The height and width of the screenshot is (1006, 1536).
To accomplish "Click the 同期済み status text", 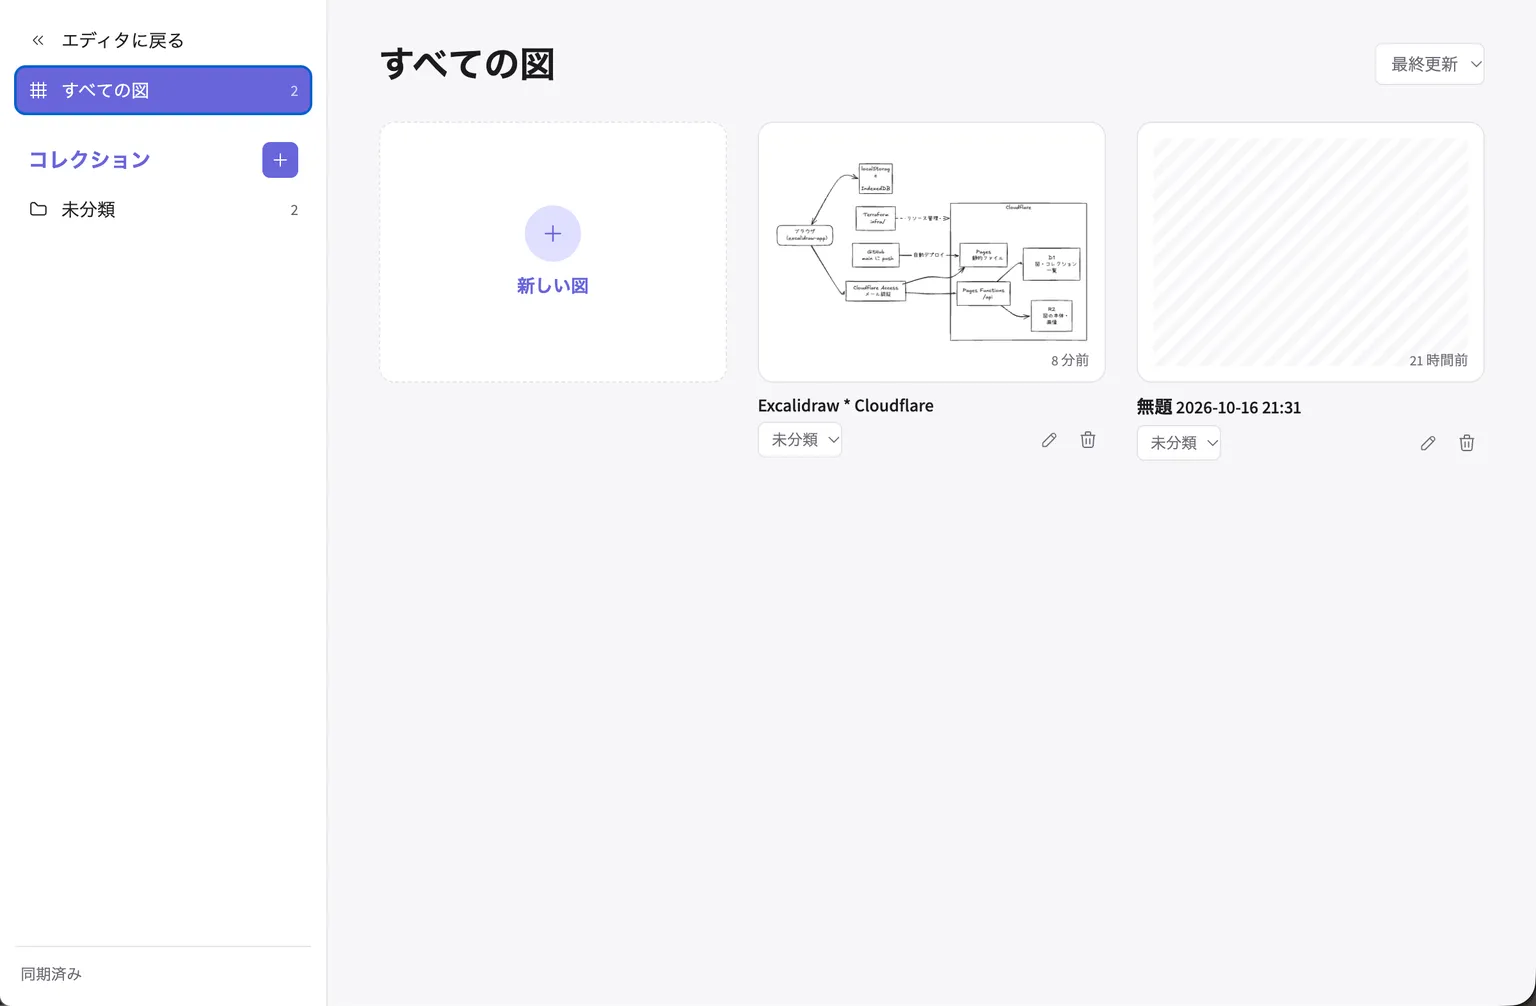I will (51, 974).
